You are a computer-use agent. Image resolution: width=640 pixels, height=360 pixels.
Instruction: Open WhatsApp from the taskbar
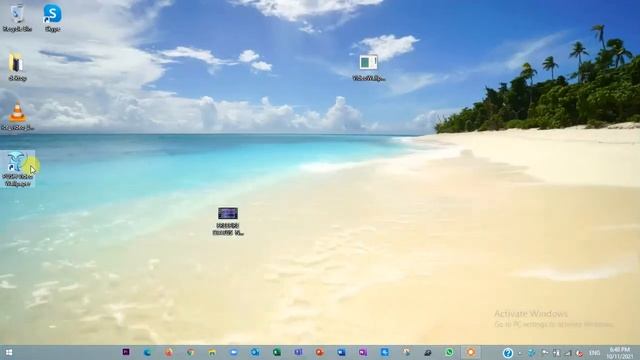(x=449, y=352)
